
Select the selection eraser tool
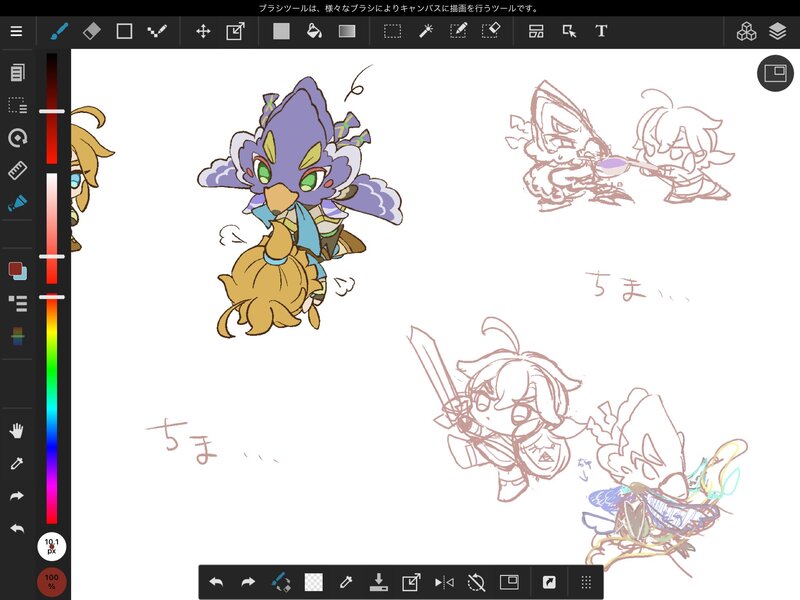491,31
